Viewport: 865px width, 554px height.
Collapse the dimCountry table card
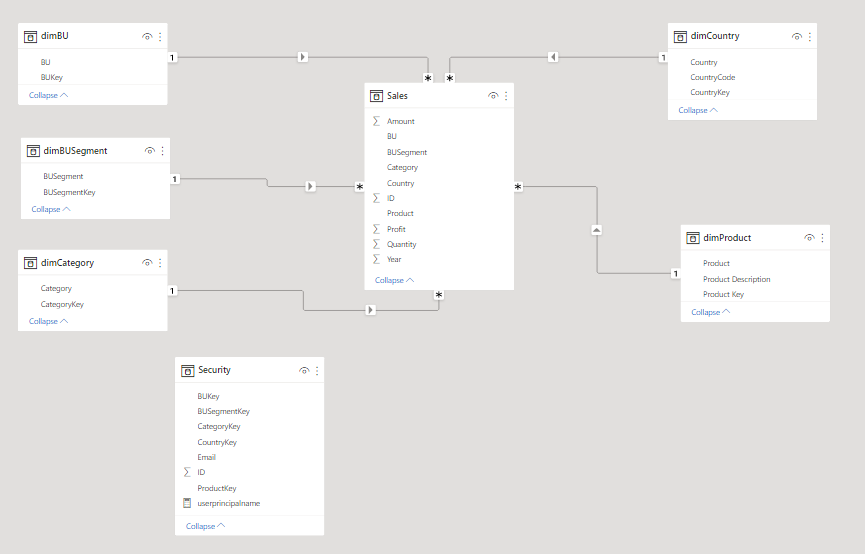[698, 110]
